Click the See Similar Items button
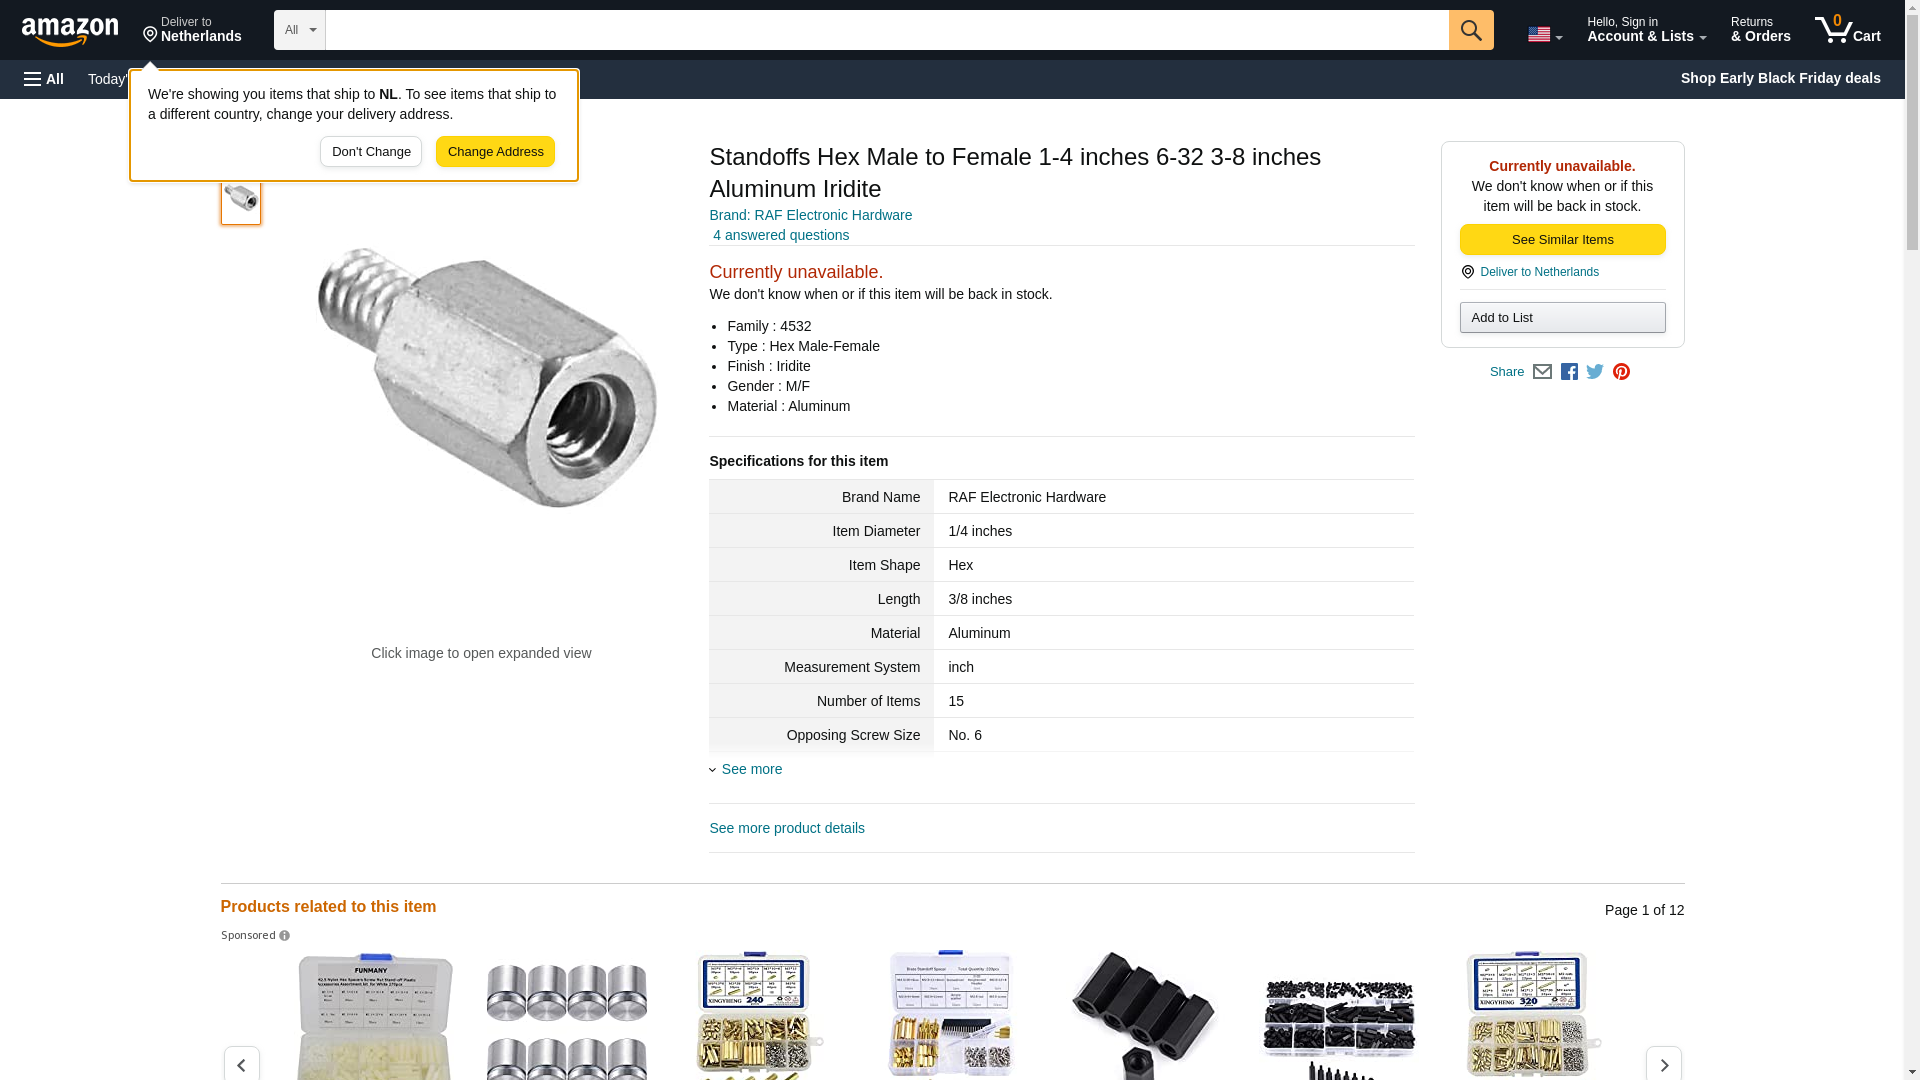This screenshot has width=1920, height=1080. click(x=1562, y=240)
